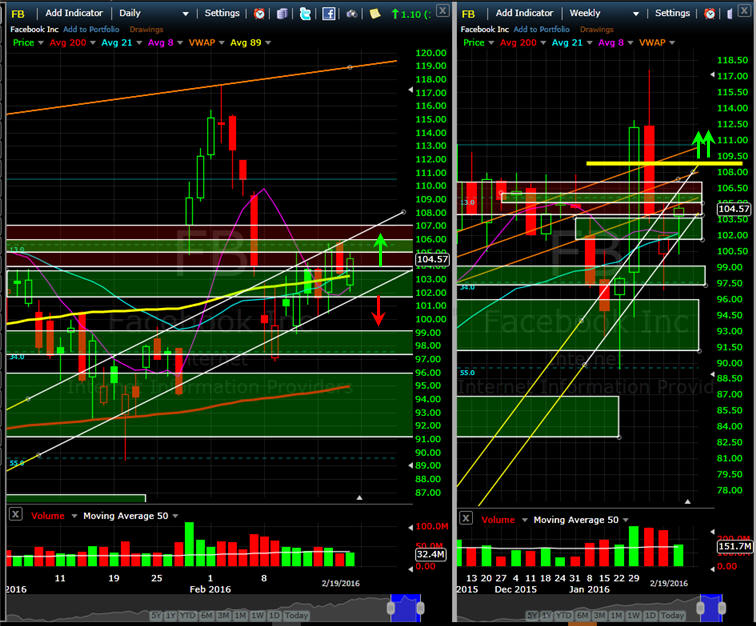This screenshot has width=756, height=626.
Task: Open Settings in the Daily chart toolbar
Action: coord(222,13)
